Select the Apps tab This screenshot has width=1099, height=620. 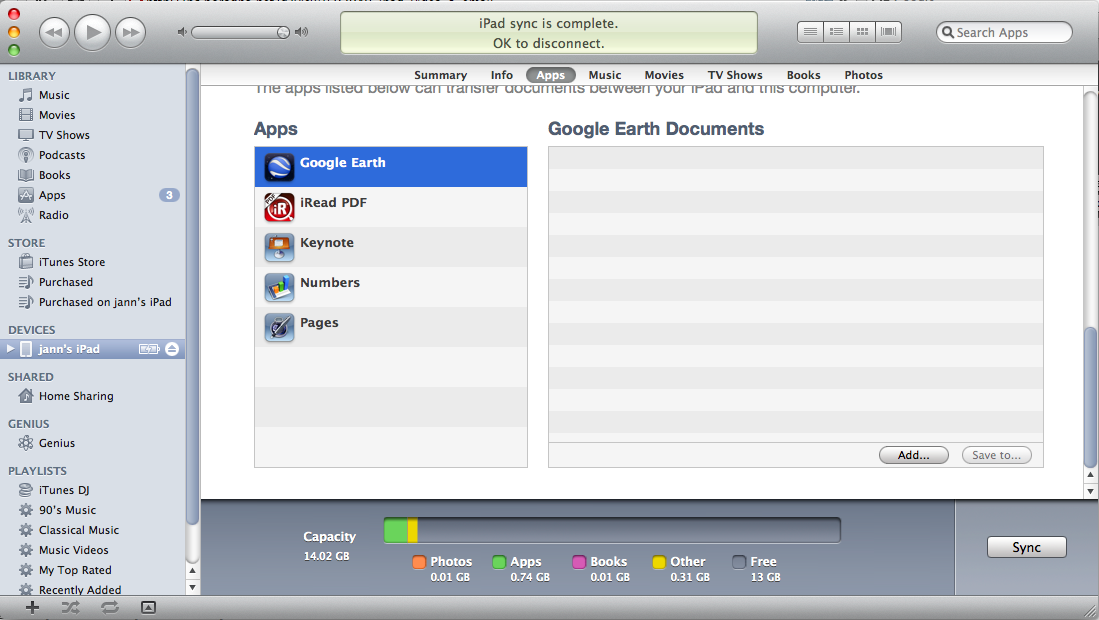[550, 75]
